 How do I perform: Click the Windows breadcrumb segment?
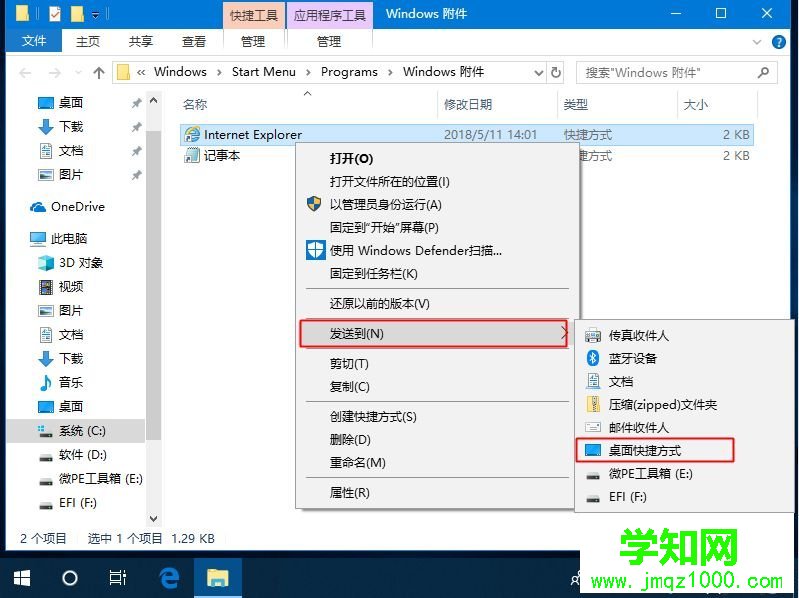point(180,72)
